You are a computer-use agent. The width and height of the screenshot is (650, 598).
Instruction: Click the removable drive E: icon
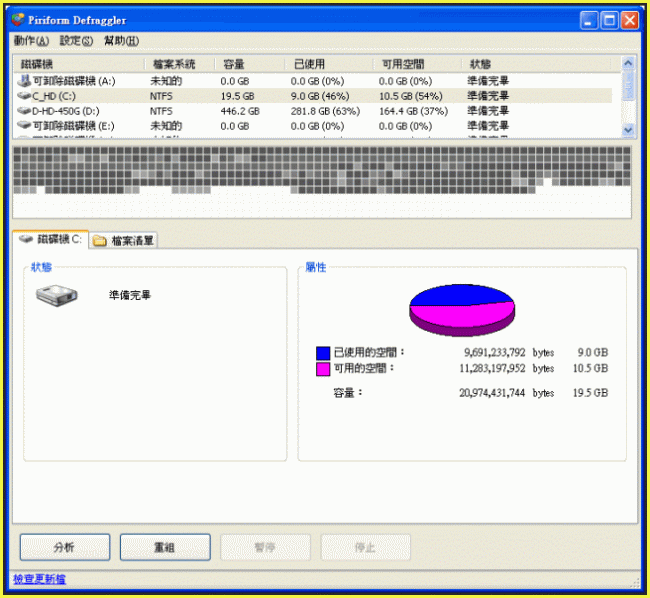(x=24, y=126)
